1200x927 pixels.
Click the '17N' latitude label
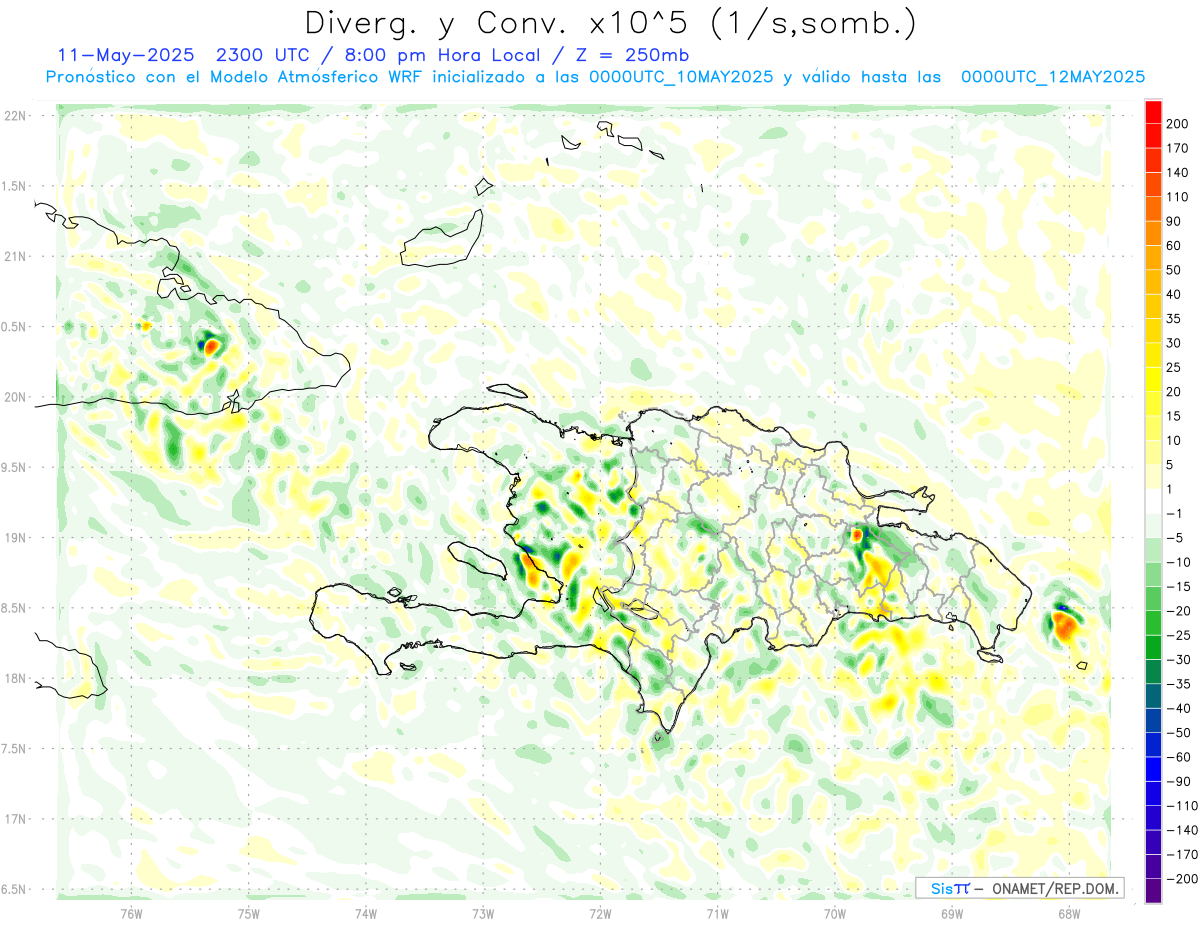(15, 819)
